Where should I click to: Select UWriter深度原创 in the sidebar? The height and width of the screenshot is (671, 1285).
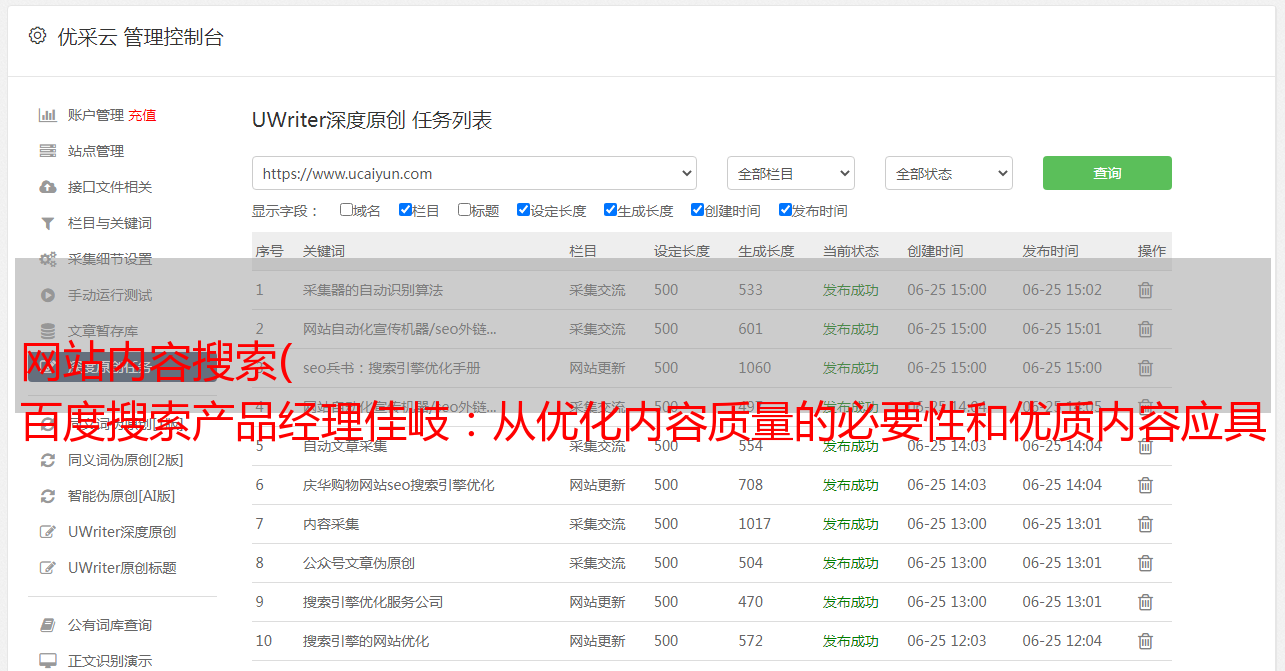pyautogui.click(x=122, y=532)
